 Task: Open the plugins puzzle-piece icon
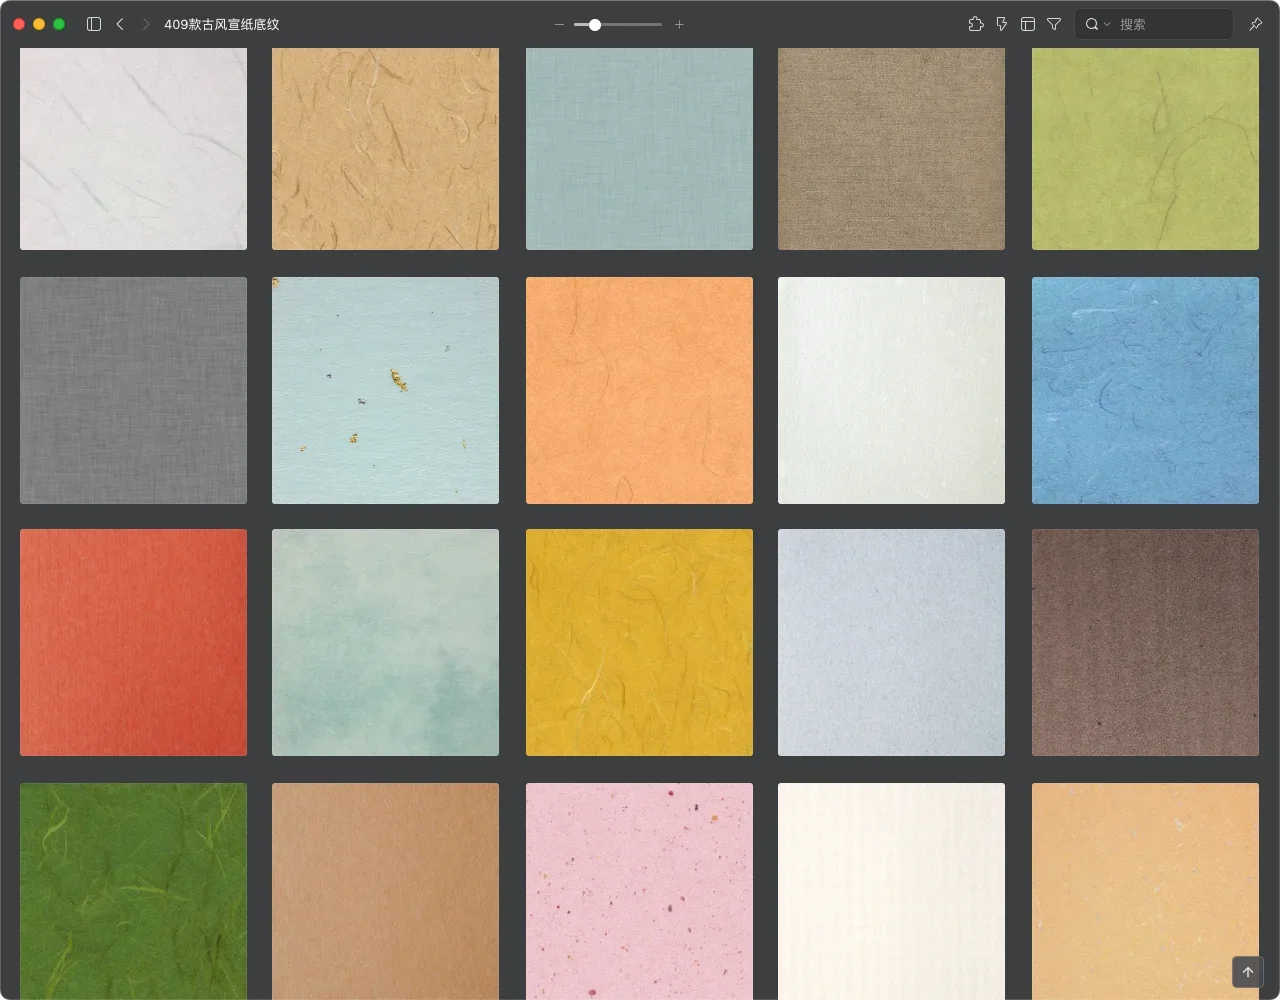coord(976,24)
